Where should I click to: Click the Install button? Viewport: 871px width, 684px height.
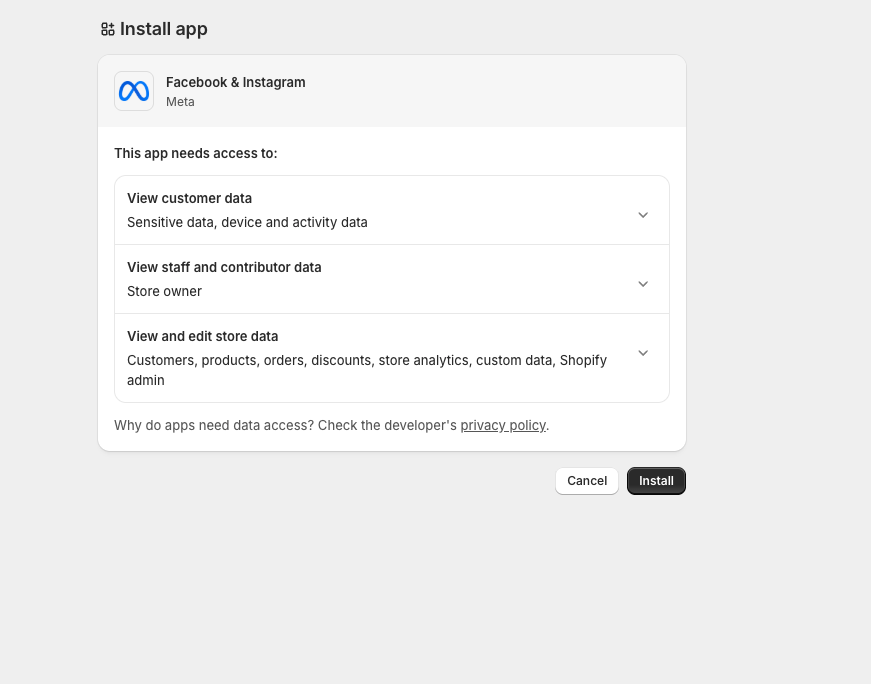click(656, 481)
